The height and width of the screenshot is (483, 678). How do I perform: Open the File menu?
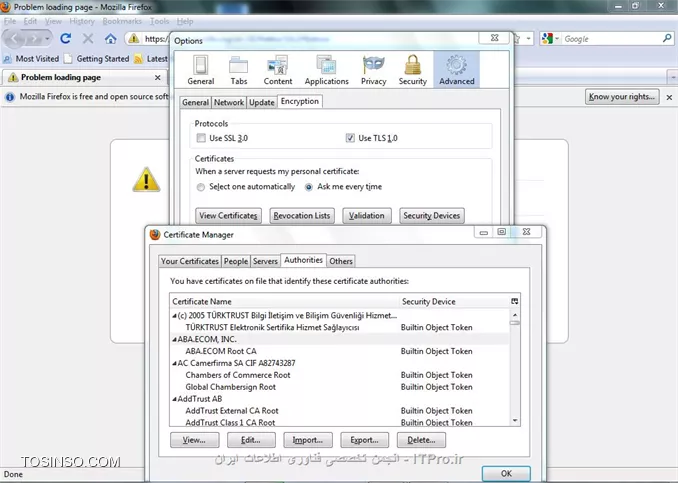point(10,21)
